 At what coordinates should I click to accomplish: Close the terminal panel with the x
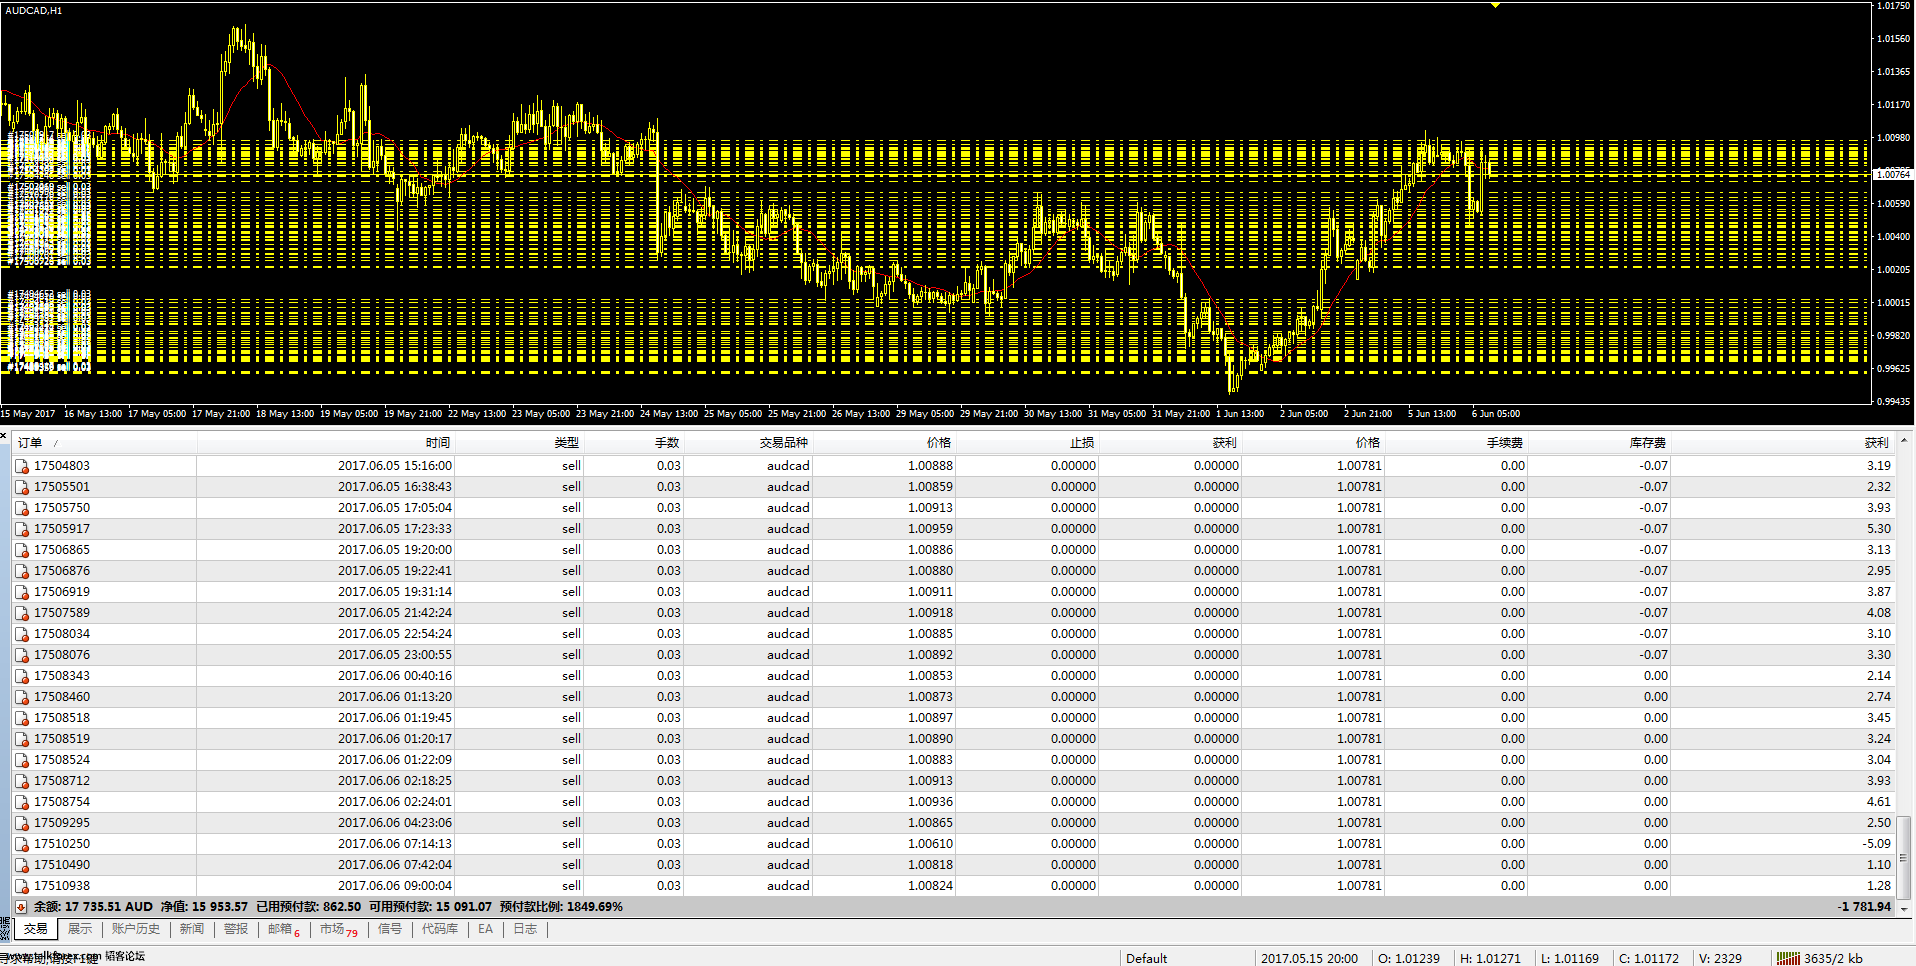click(4, 435)
